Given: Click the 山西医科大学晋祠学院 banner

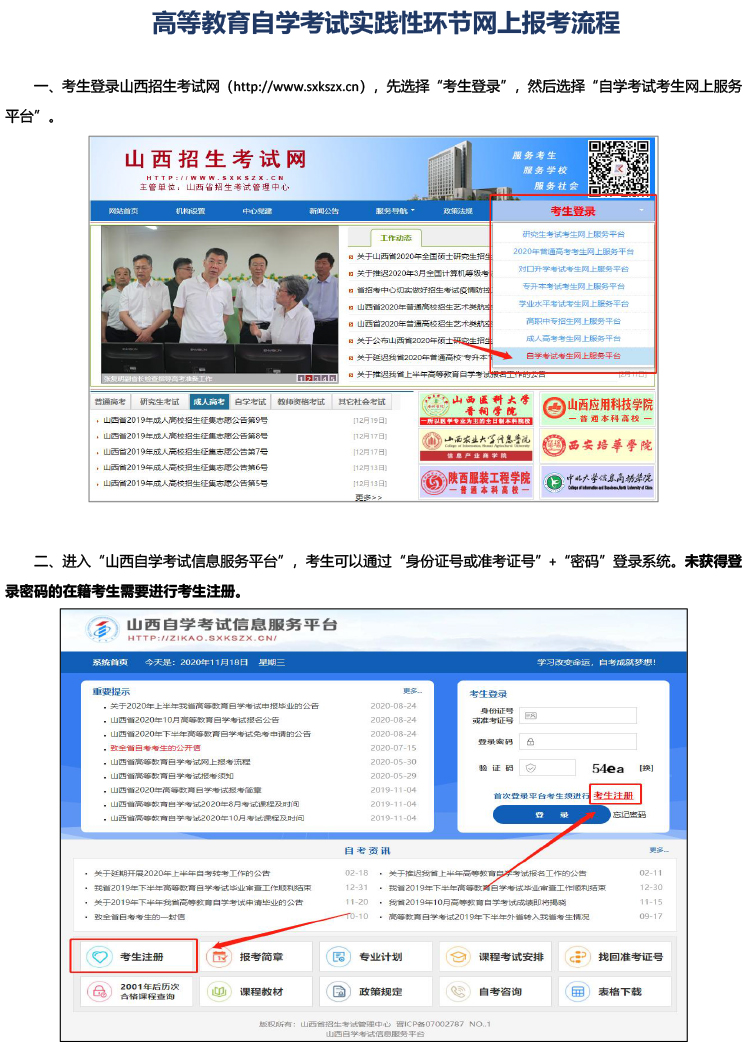Looking at the screenshot, I should pos(476,409).
